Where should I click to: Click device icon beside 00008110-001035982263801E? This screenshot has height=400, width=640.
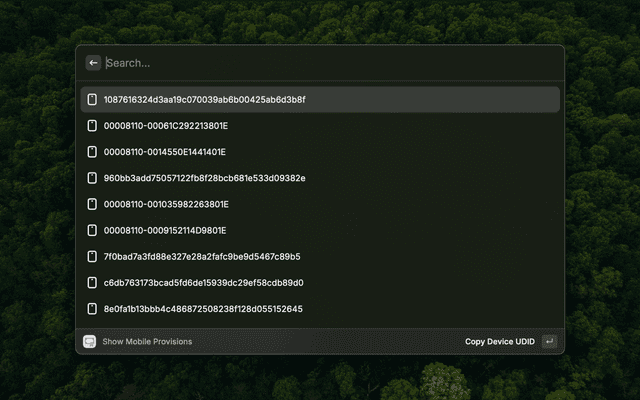[92, 204]
